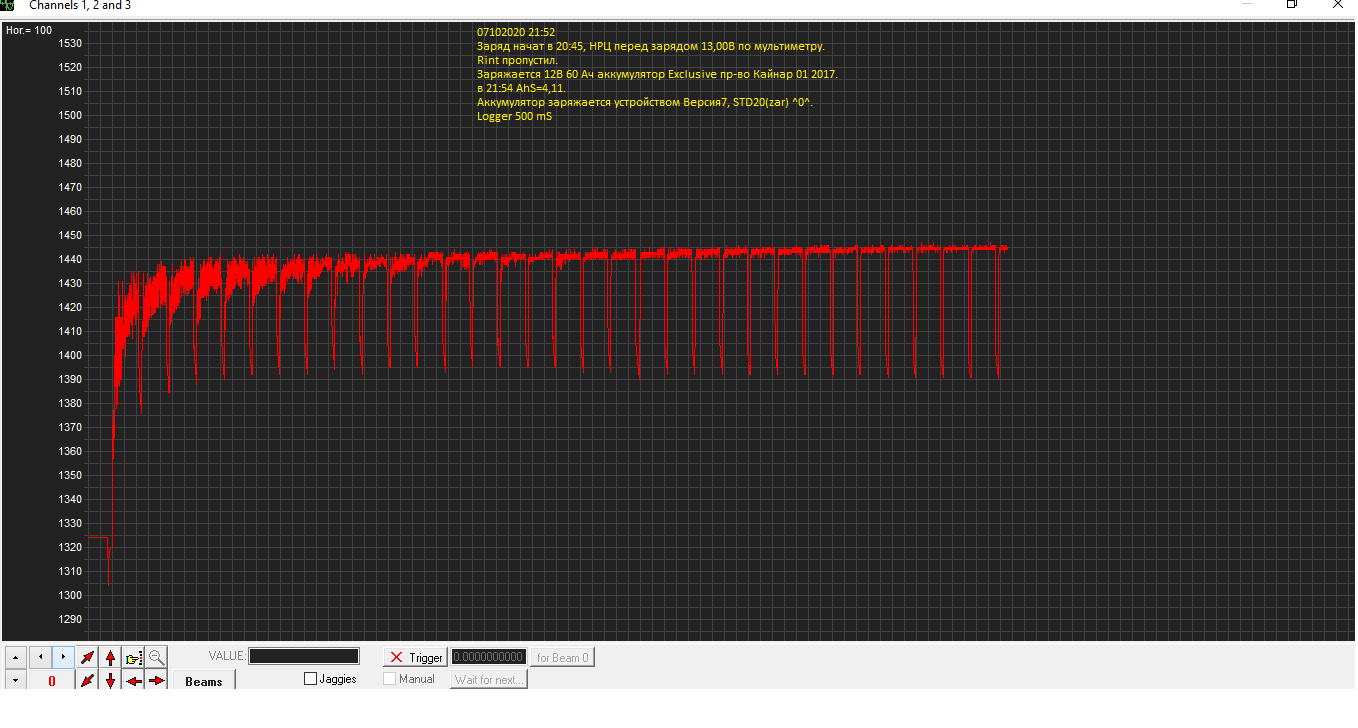Toggle the Manual checkbox
The image size is (1358, 728).
390,679
